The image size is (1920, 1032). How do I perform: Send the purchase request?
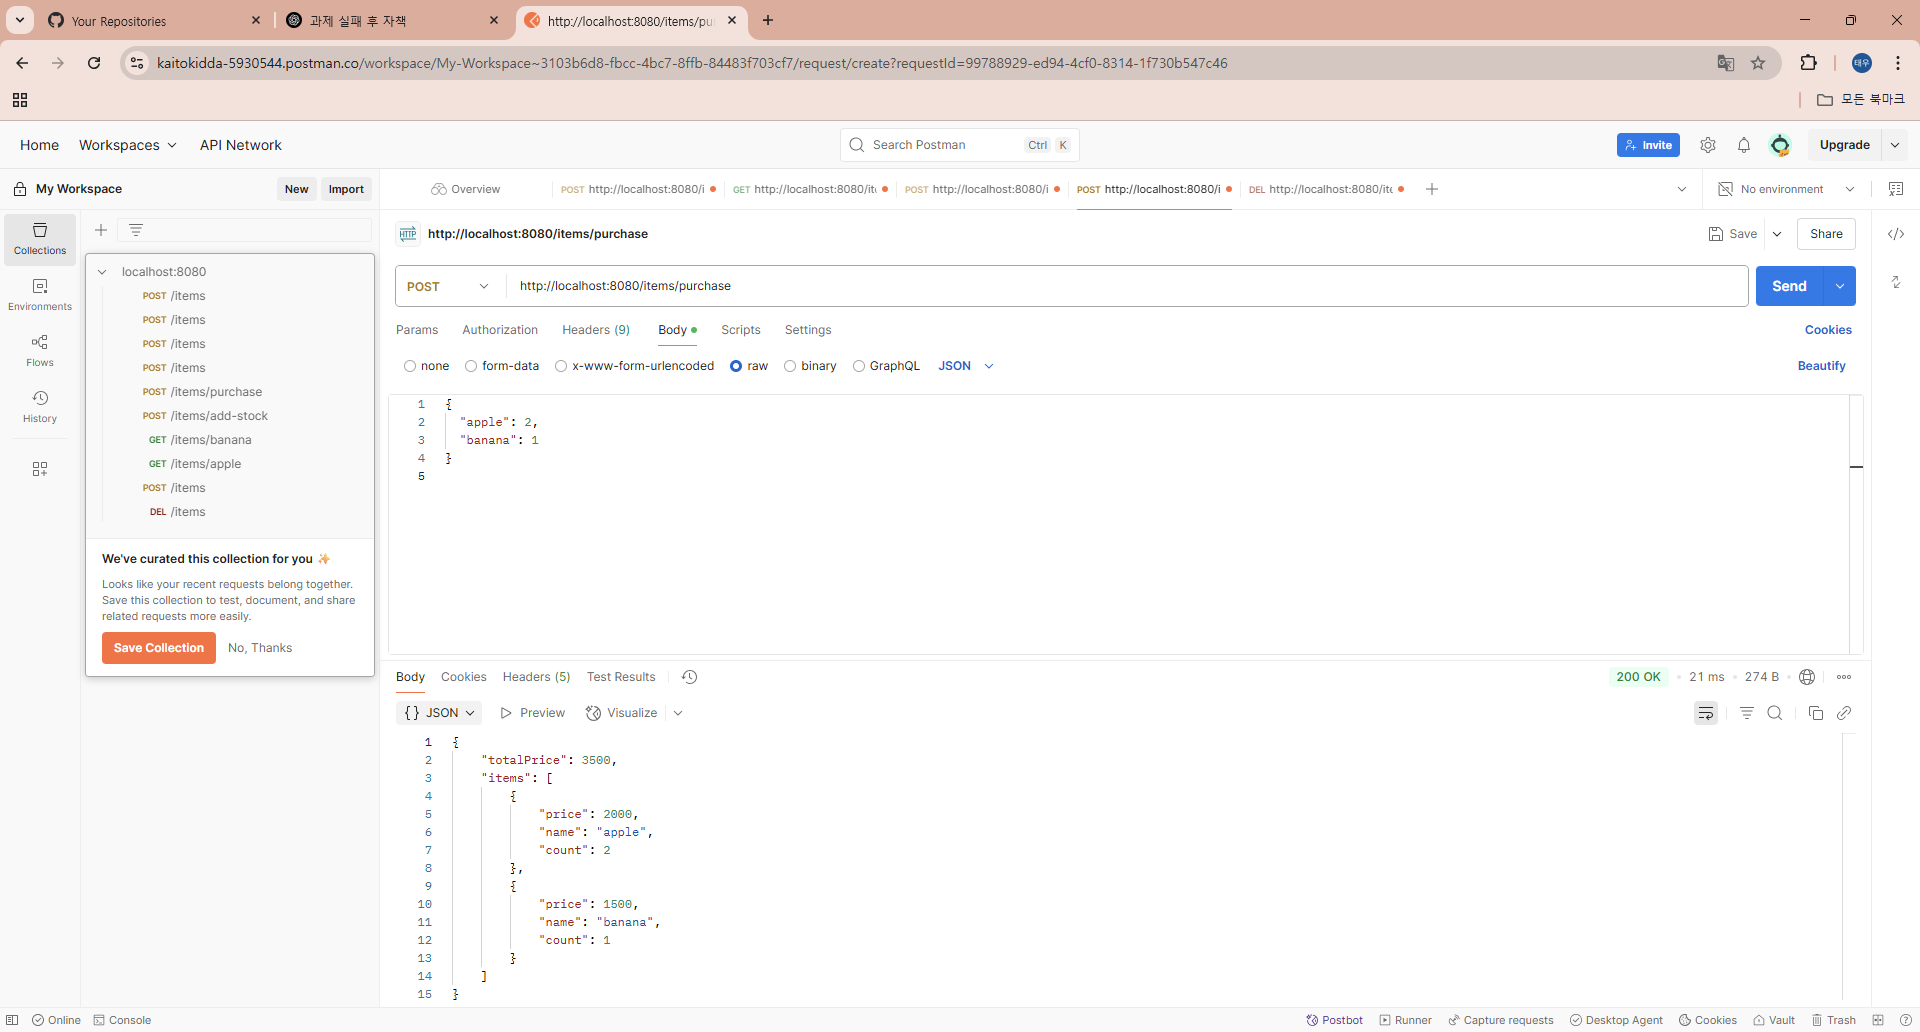[x=1789, y=286]
